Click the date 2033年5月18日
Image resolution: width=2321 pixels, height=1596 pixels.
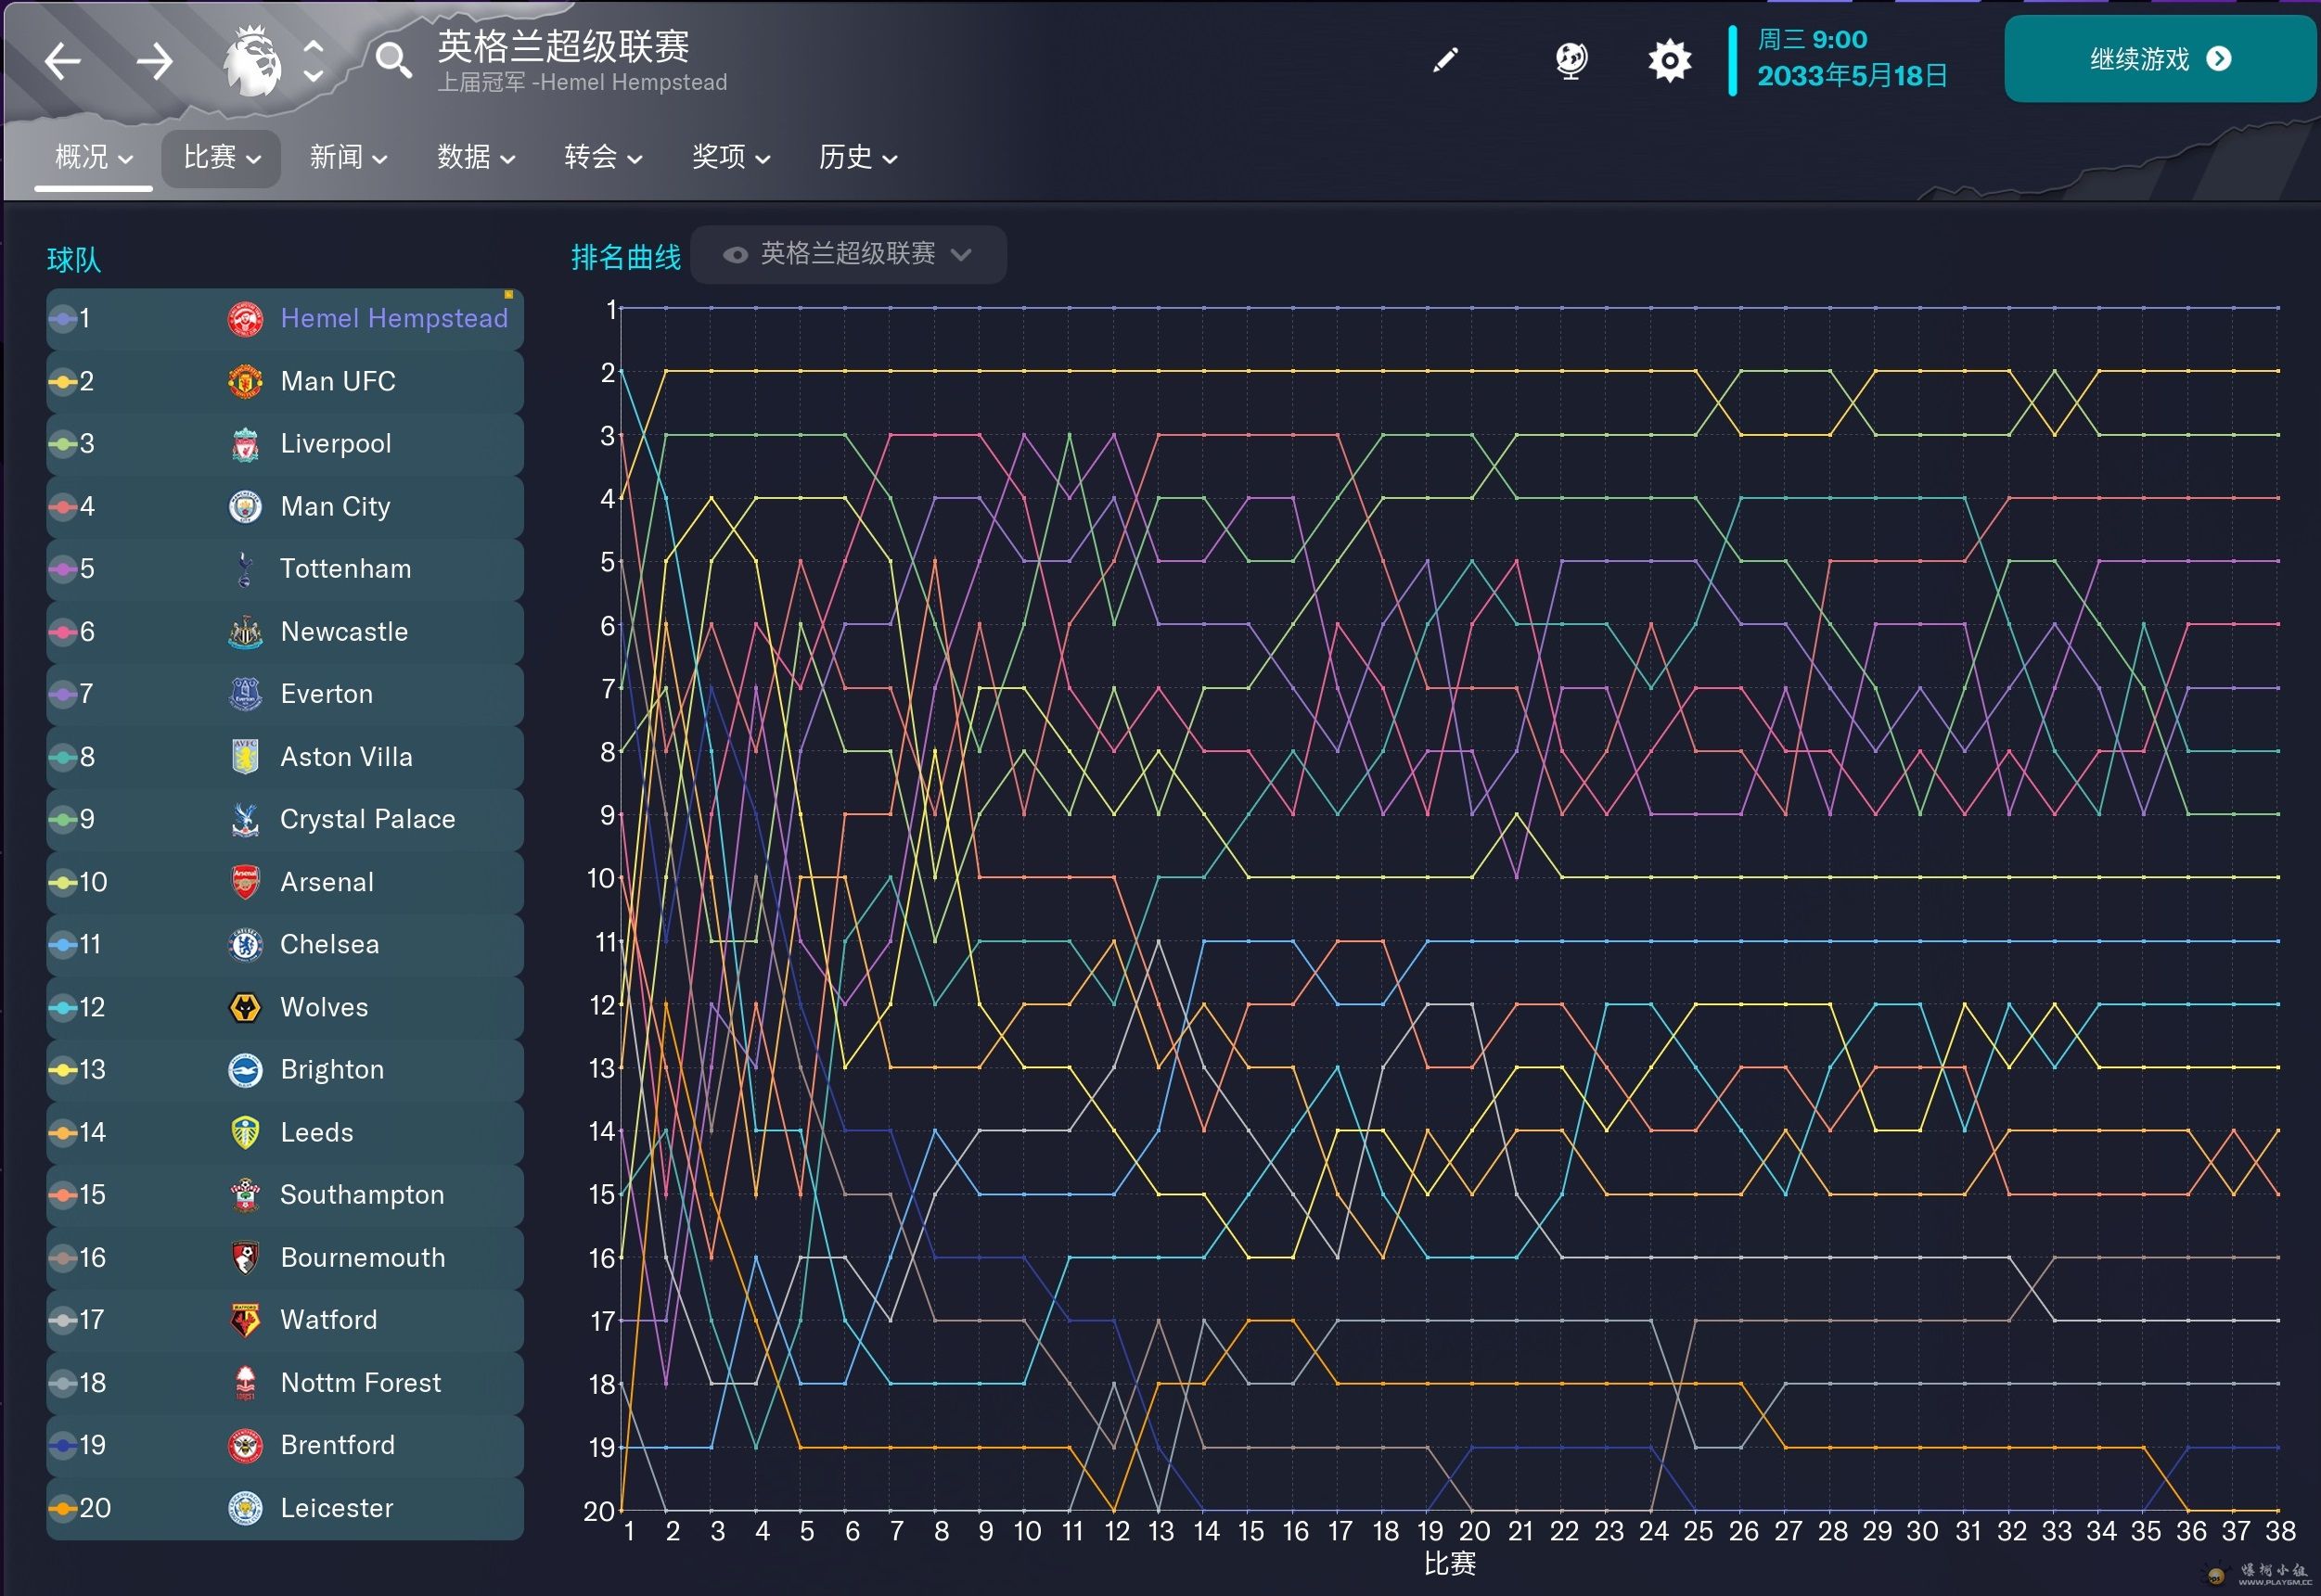(1852, 76)
